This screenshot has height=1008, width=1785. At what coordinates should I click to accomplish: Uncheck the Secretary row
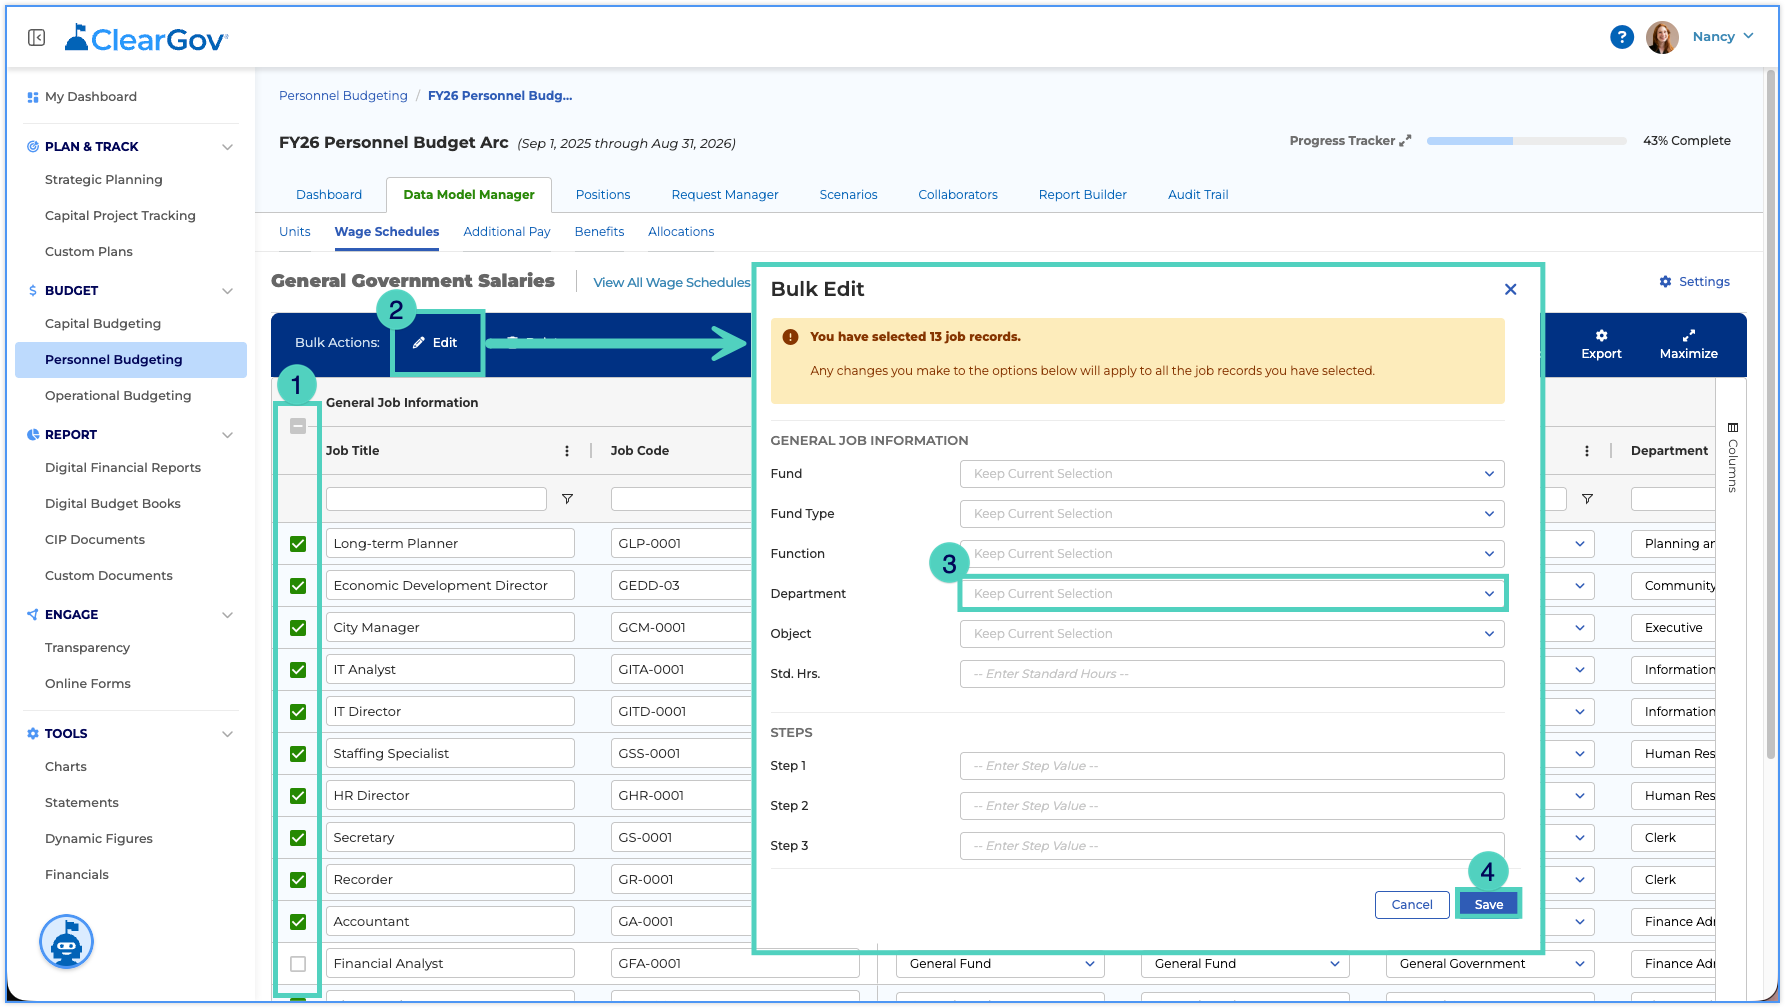click(x=298, y=838)
